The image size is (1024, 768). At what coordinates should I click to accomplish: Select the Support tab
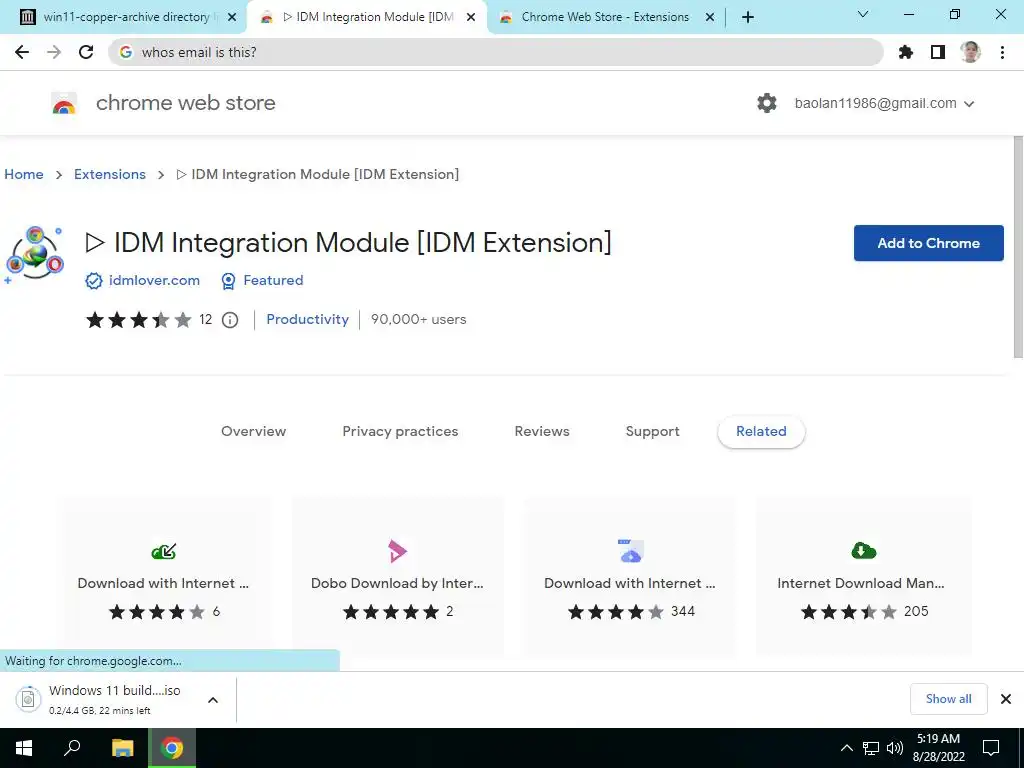point(652,432)
